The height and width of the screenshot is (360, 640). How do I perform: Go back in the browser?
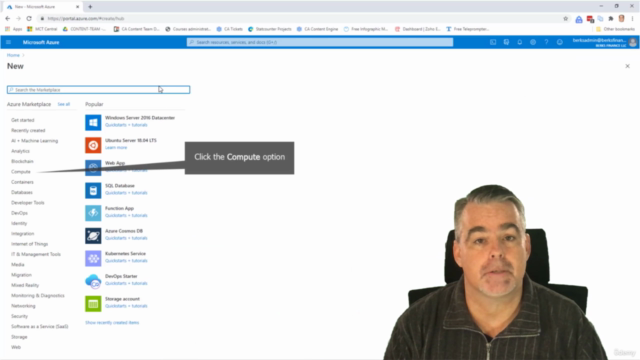8,18
